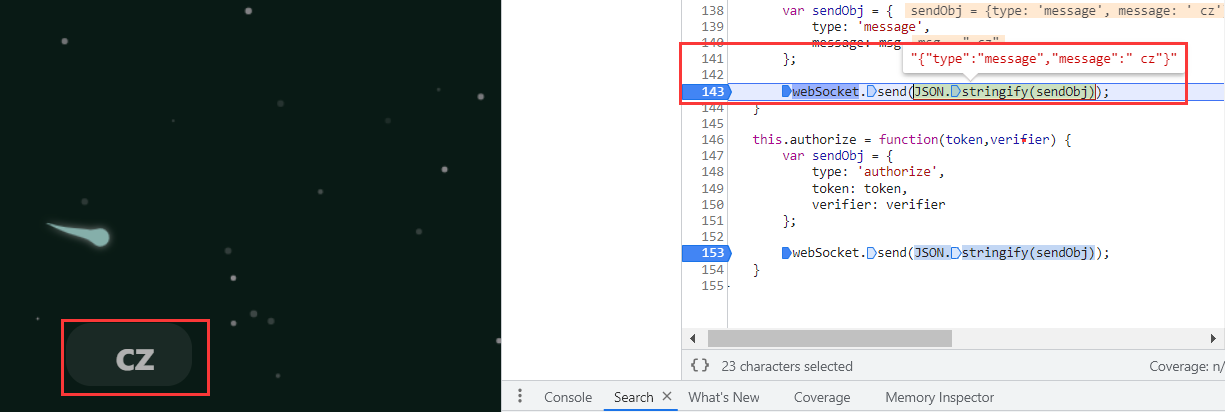This screenshot has width=1225, height=412.
Task: Click inline breakpoint marker before stringify on line 153
Action: click(x=955, y=252)
